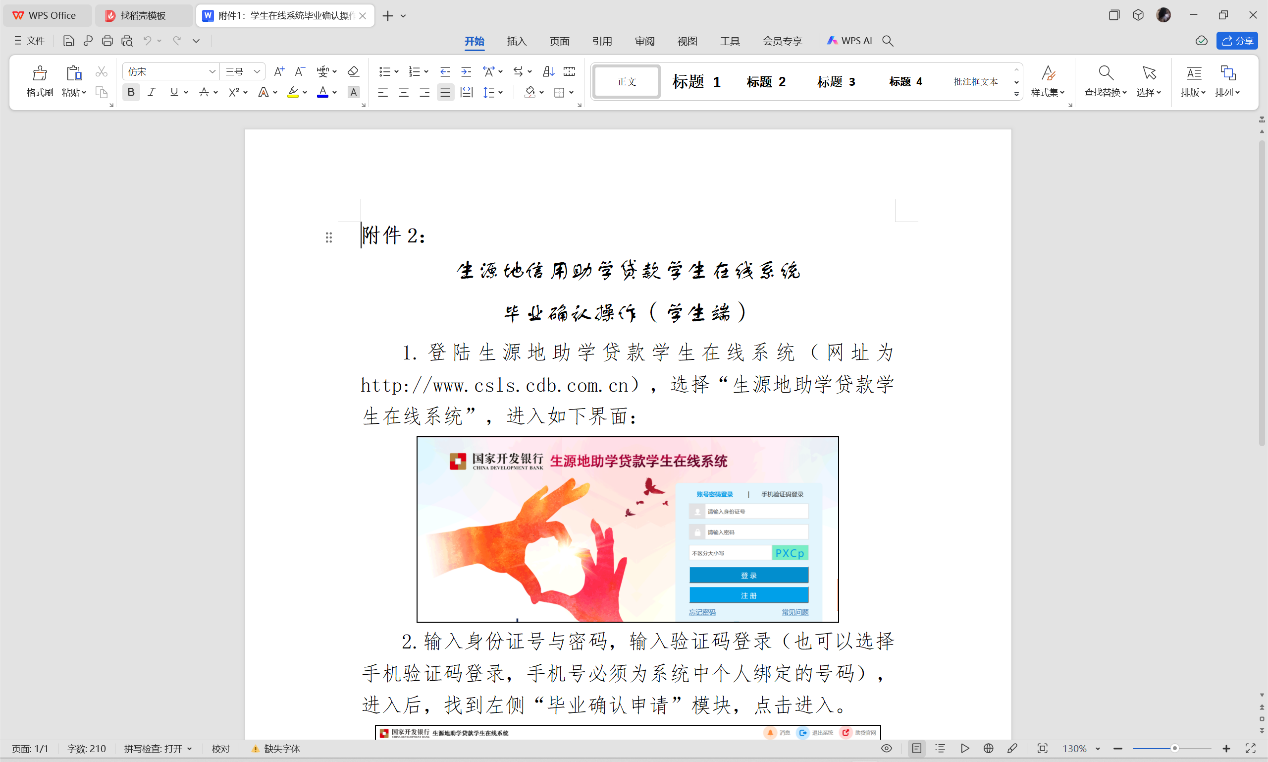Click the clear formatting eraser icon

[353, 71]
